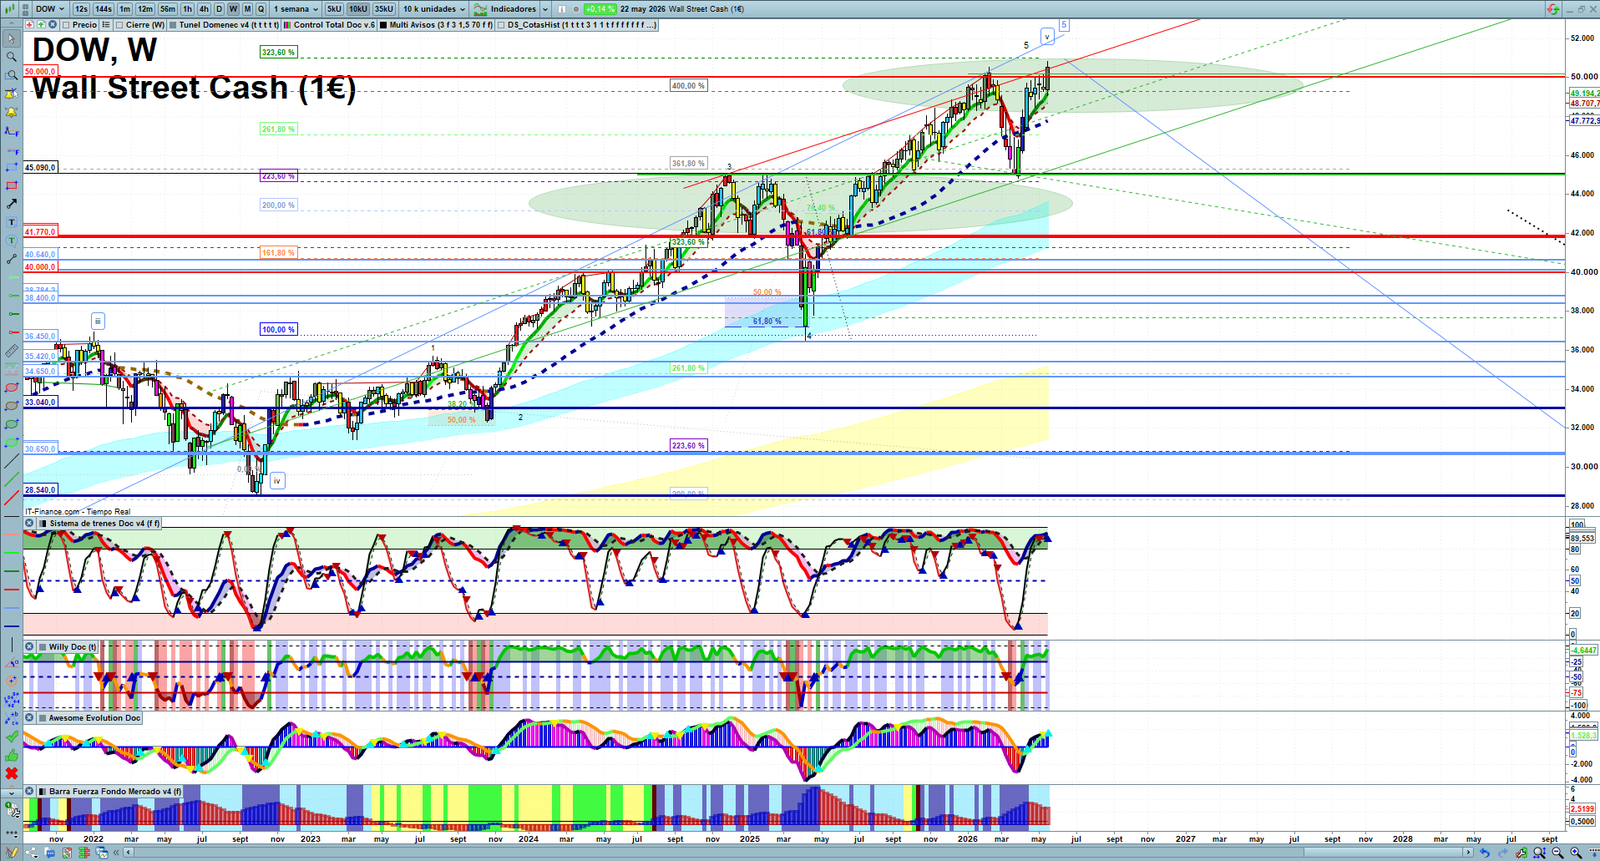The width and height of the screenshot is (1600, 861).
Task: Select the magnifier zoom tool
Action: (x=12, y=56)
